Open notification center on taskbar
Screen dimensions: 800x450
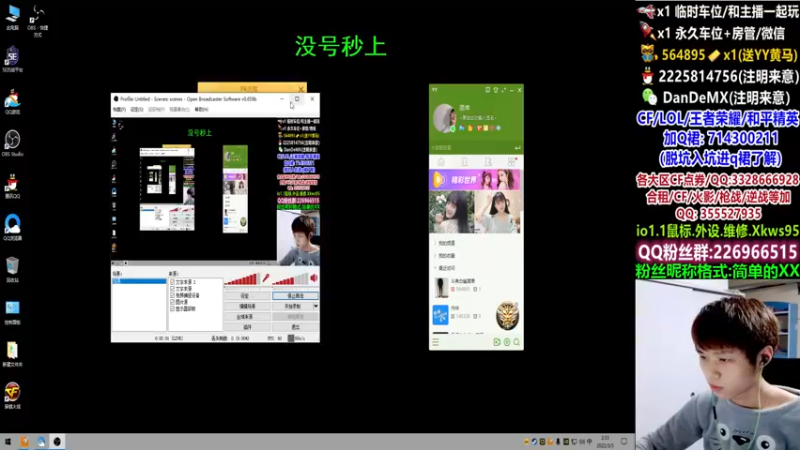624,442
